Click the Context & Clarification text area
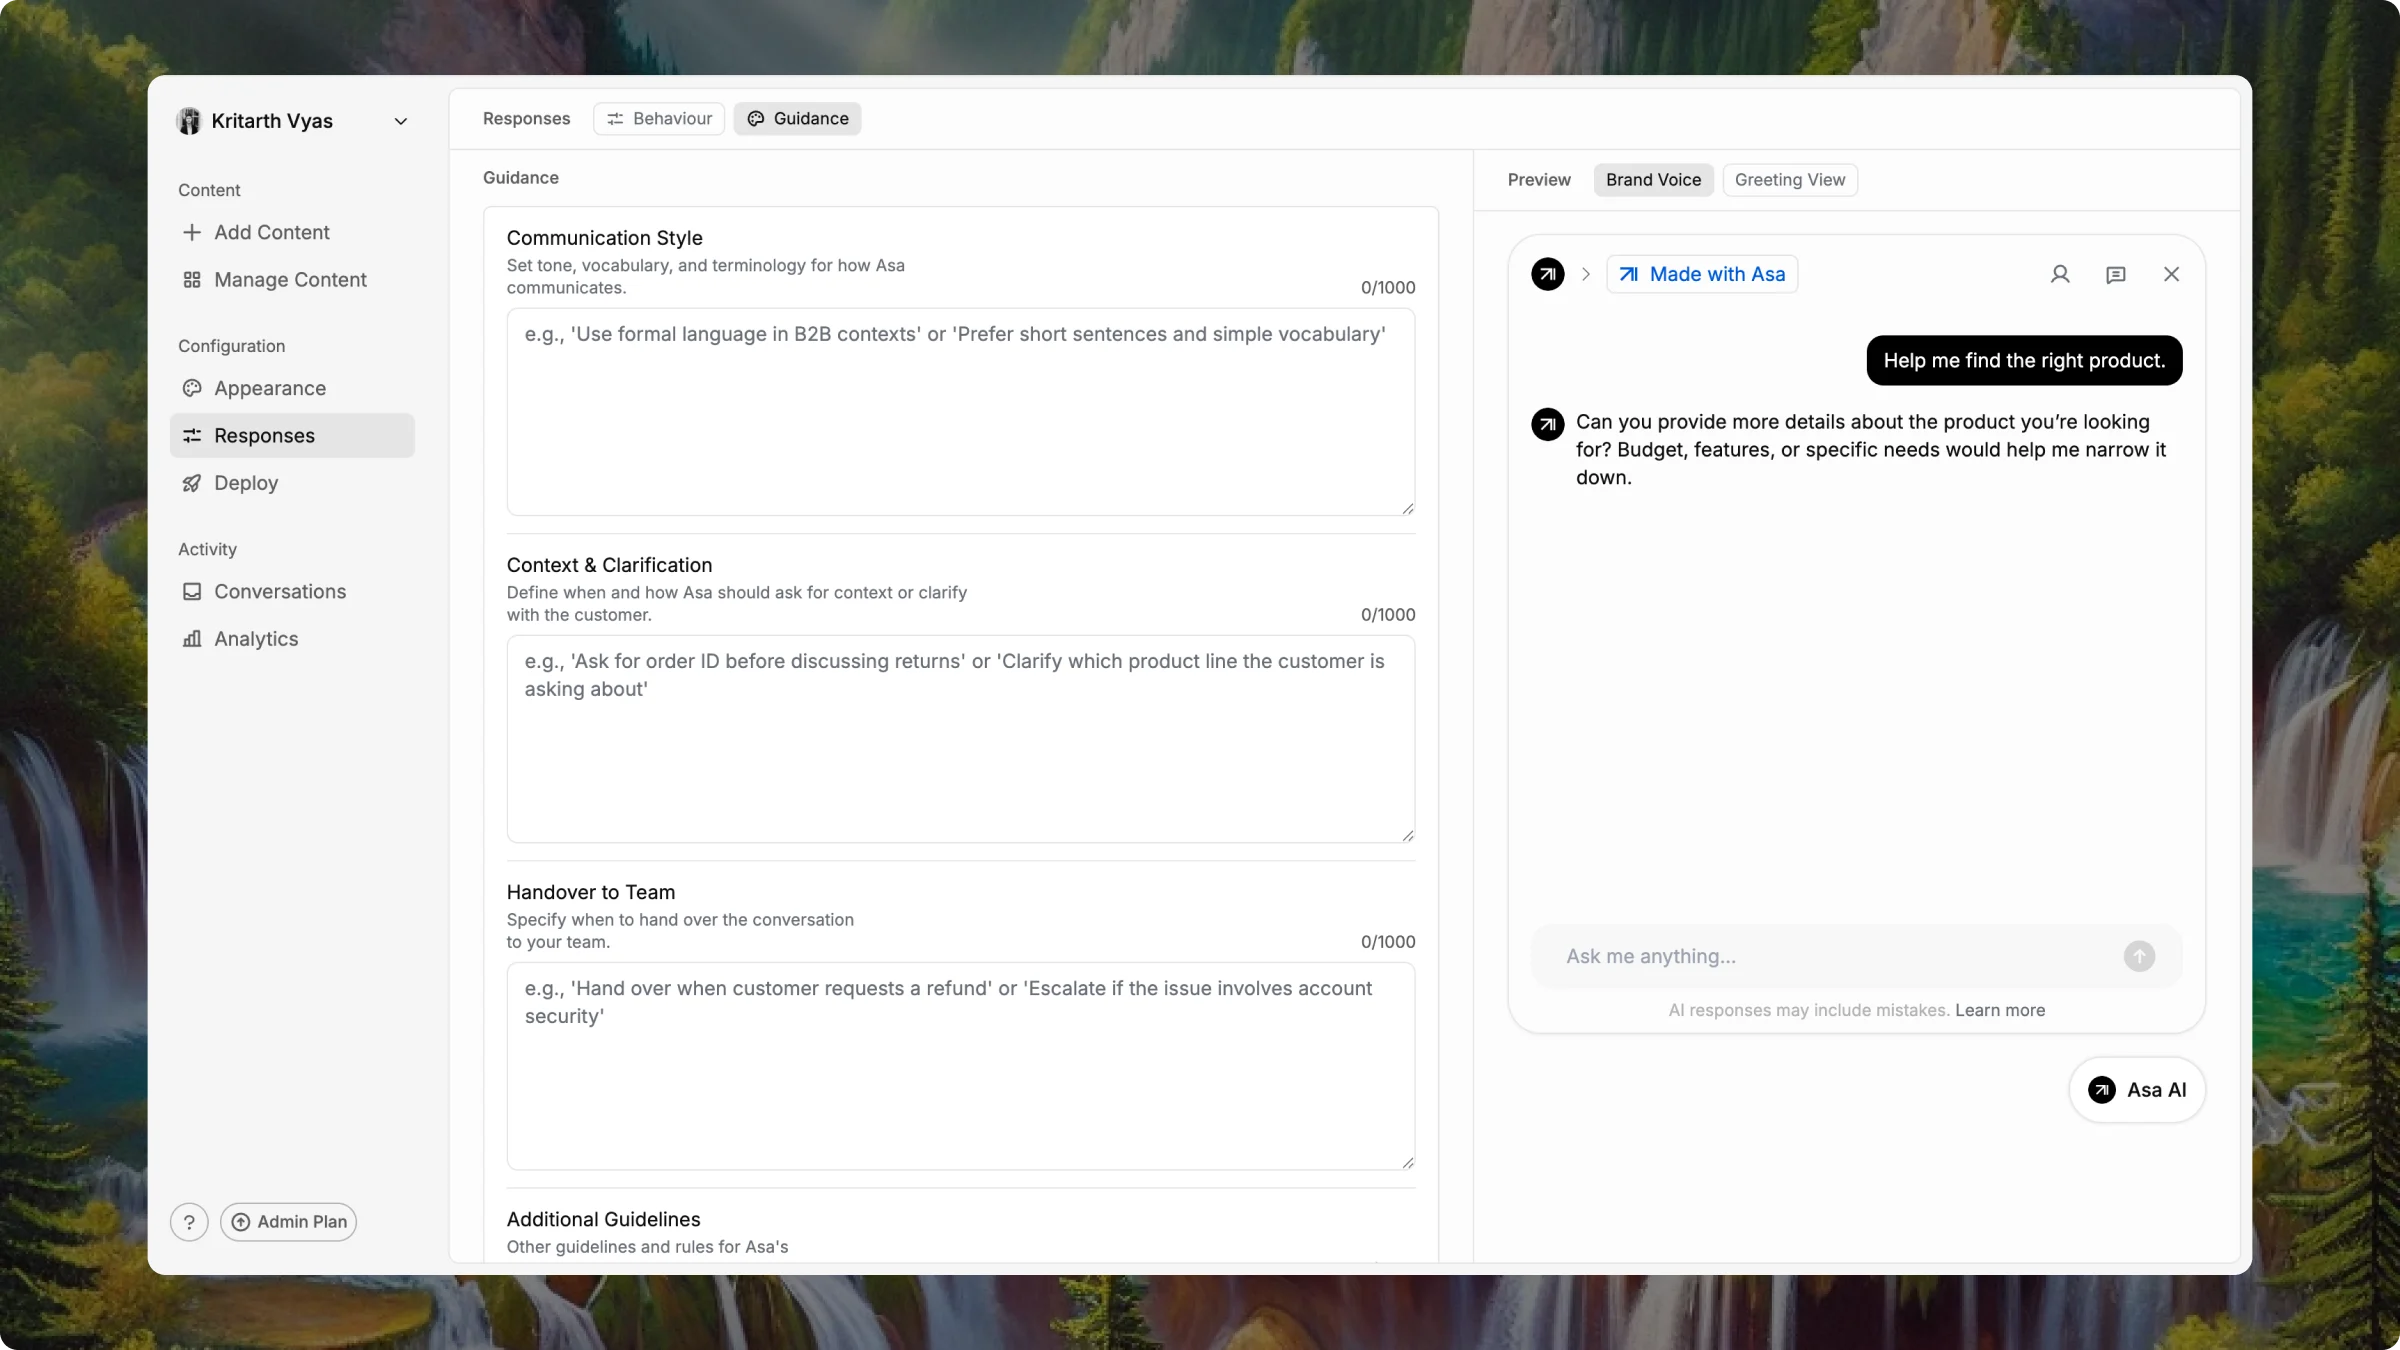The image size is (2400, 1350). [x=961, y=739]
